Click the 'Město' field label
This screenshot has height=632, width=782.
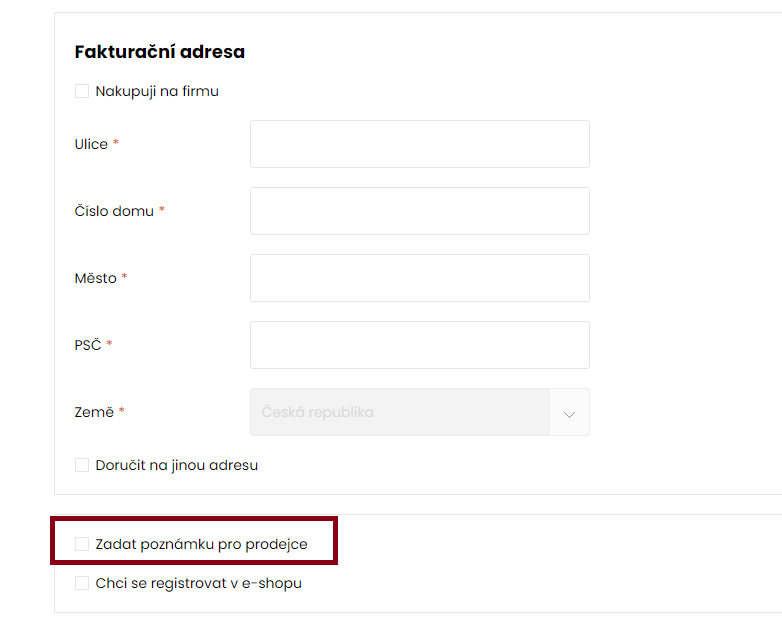(96, 278)
